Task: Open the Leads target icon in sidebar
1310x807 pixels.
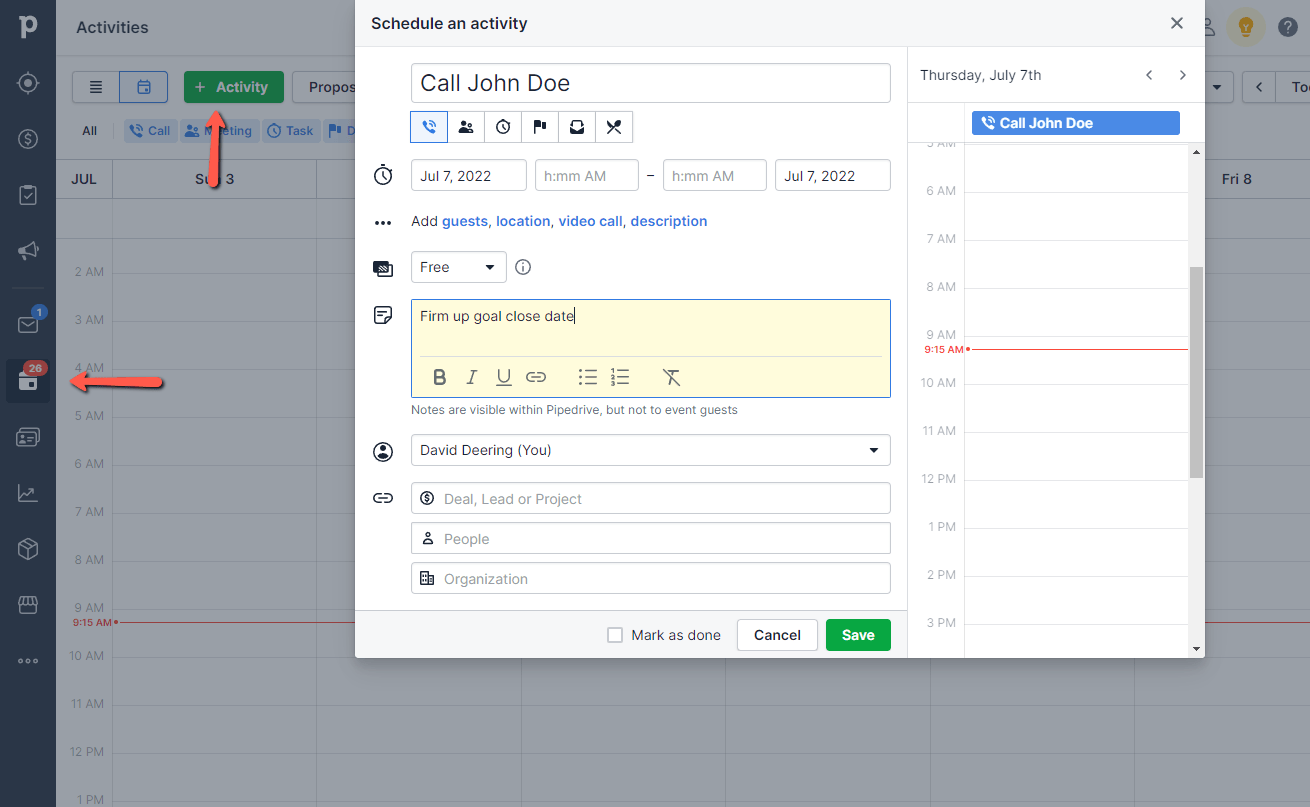Action: click(x=28, y=83)
